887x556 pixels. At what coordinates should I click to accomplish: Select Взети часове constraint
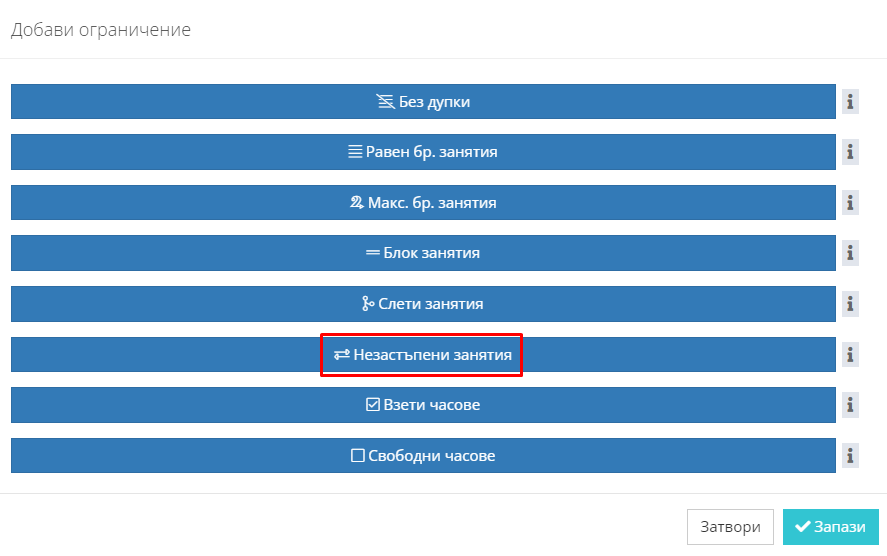coord(423,404)
